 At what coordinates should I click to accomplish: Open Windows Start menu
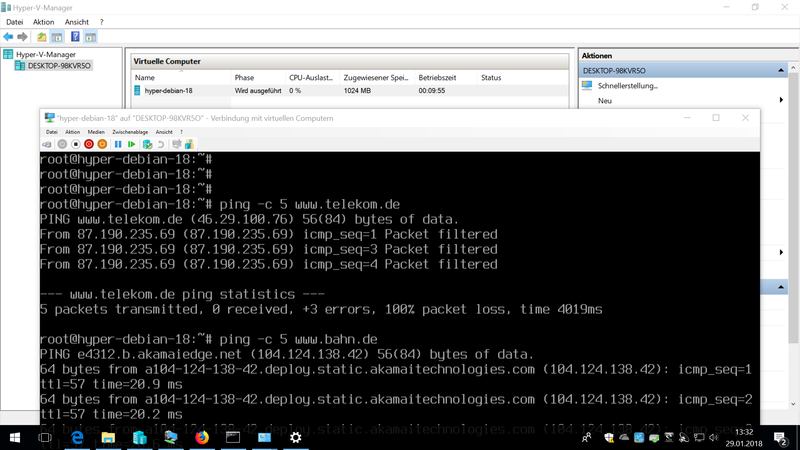click(x=15, y=438)
